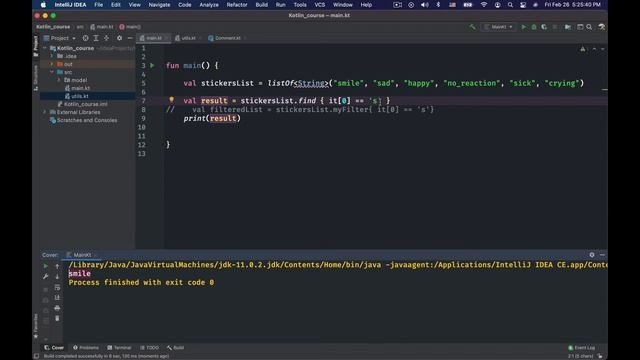Viewport: 640px width, 360px height.
Task: Open the MainKt run configuration dropdown
Action: click(x=499, y=27)
